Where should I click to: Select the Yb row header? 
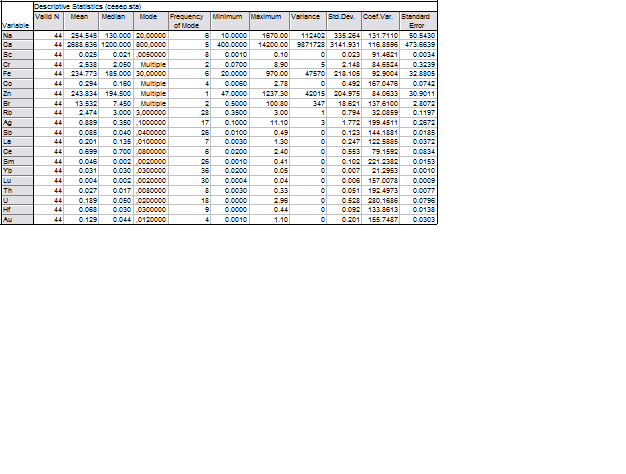click(17, 171)
